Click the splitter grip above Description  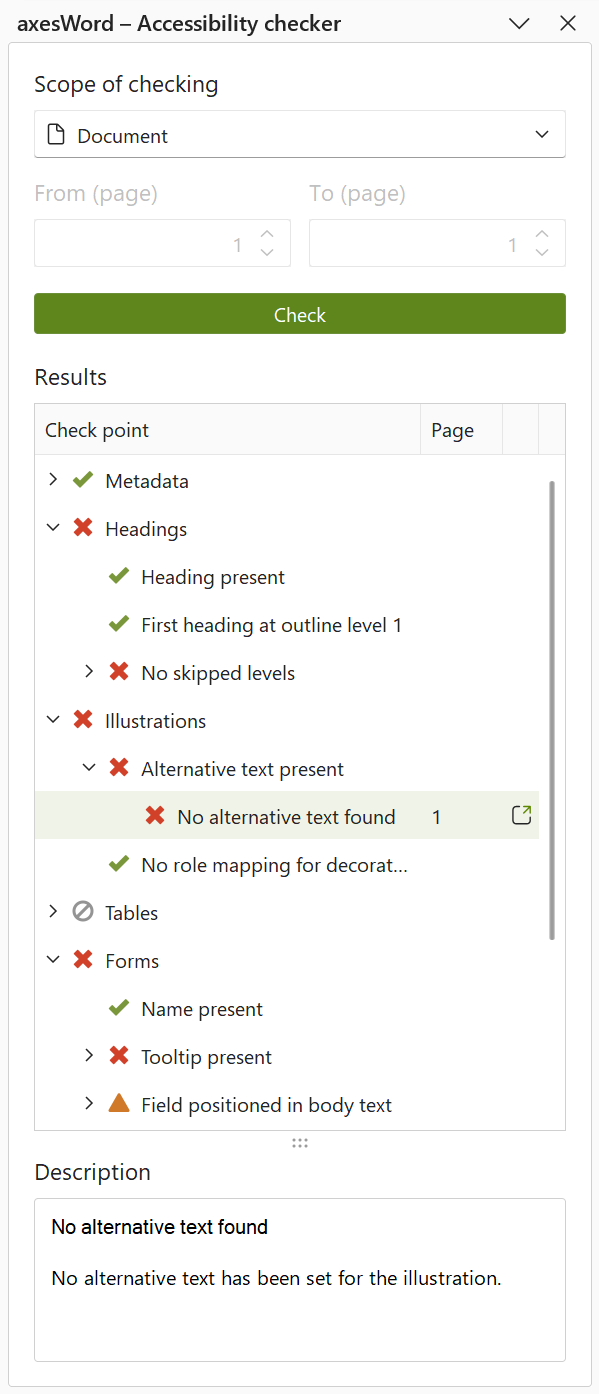point(300,1143)
